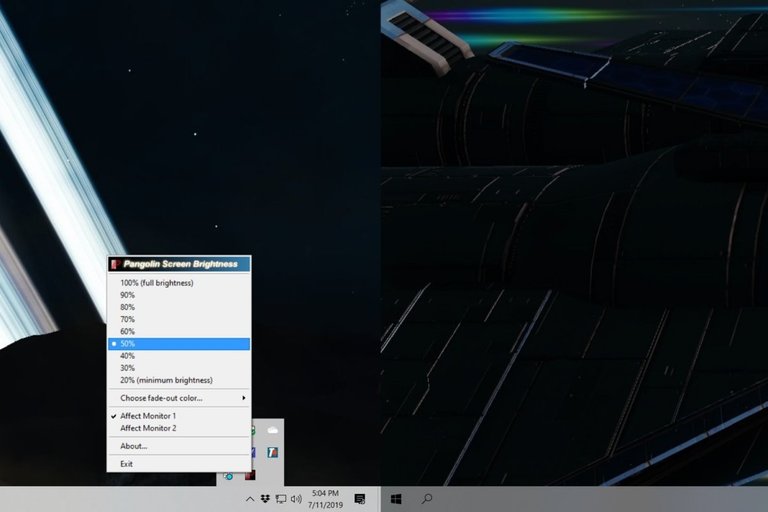
Task: Collapse the hidden tray icons chevron
Action: coord(250,498)
